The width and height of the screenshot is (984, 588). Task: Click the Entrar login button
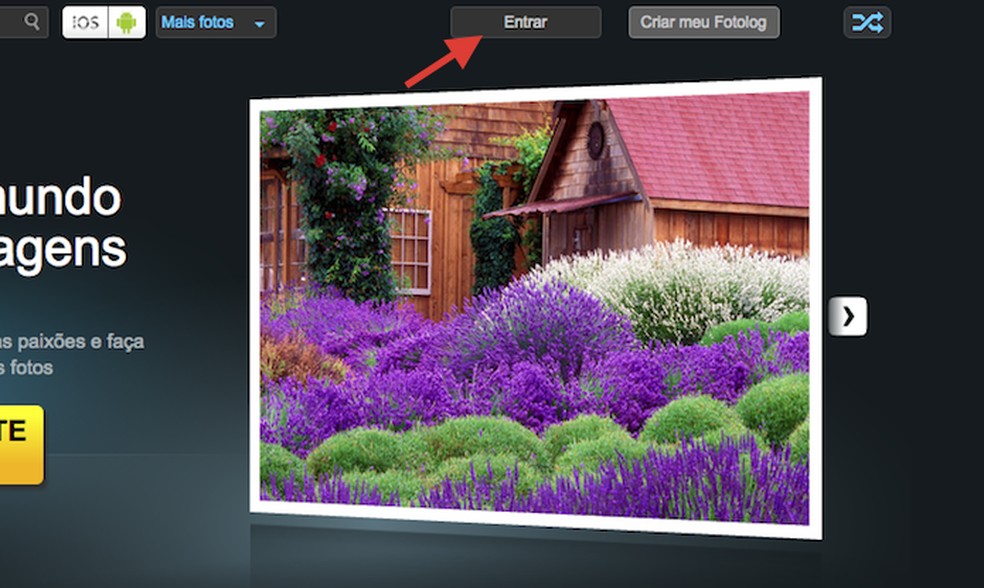coord(526,23)
